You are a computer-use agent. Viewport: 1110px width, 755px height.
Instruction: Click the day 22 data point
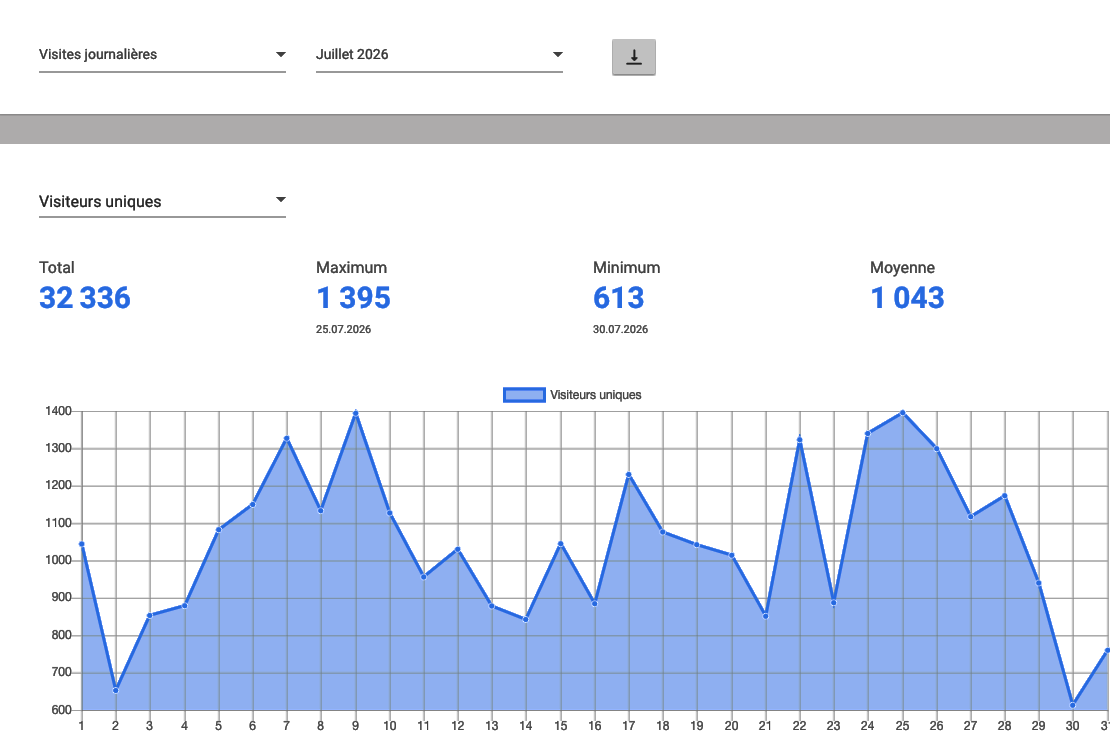[799, 439]
